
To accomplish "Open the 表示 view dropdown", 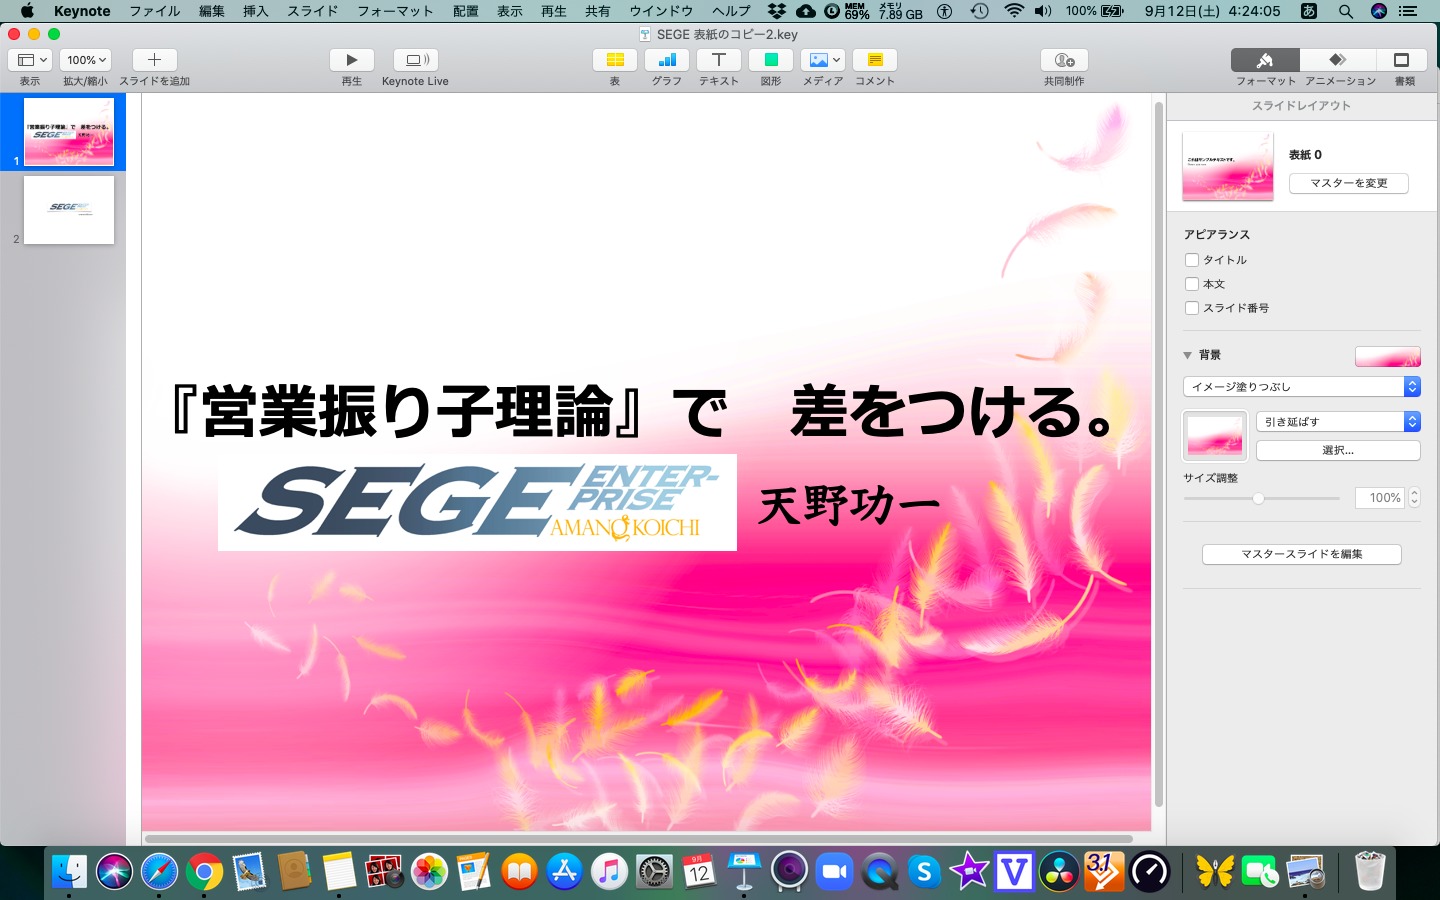I will tap(30, 60).
